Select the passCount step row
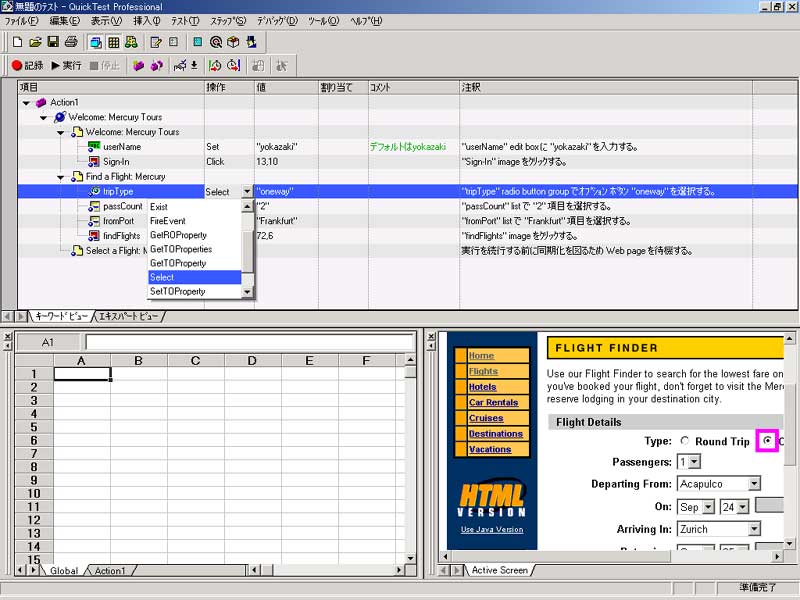This screenshot has height=600, width=800. pyautogui.click(x=407, y=206)
